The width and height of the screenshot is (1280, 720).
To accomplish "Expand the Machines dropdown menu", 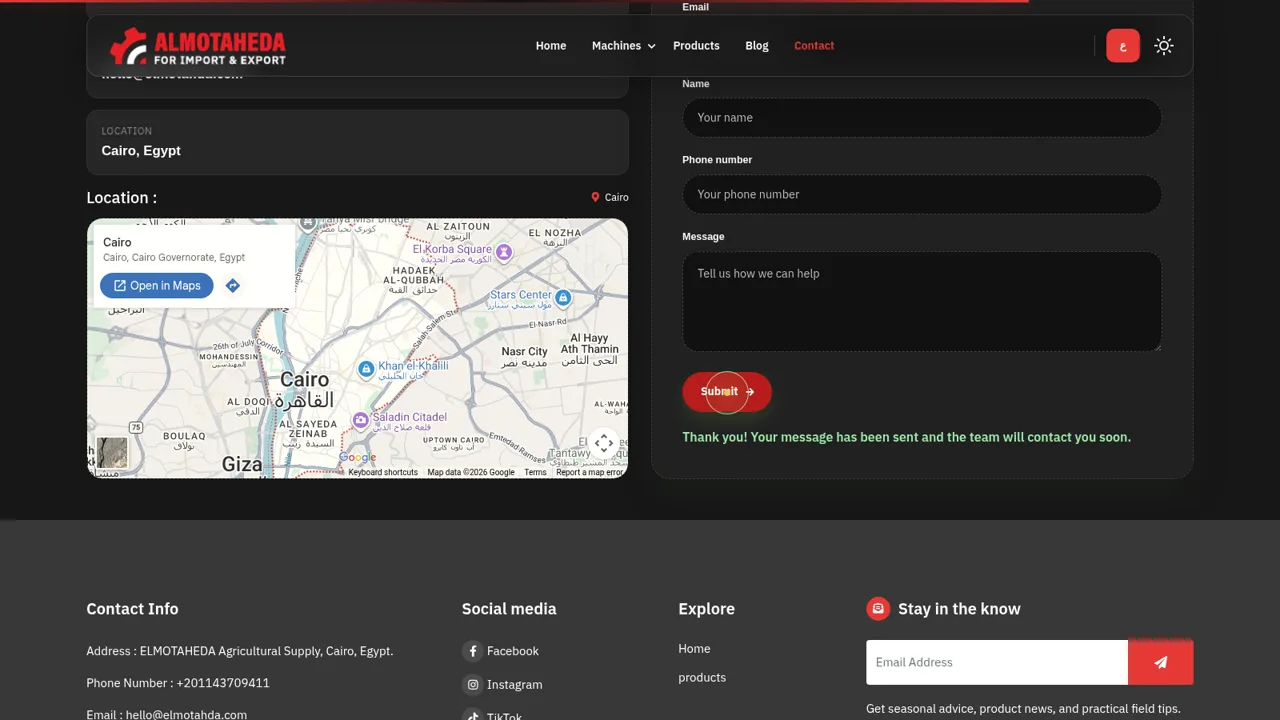I will tap(623, 46).
